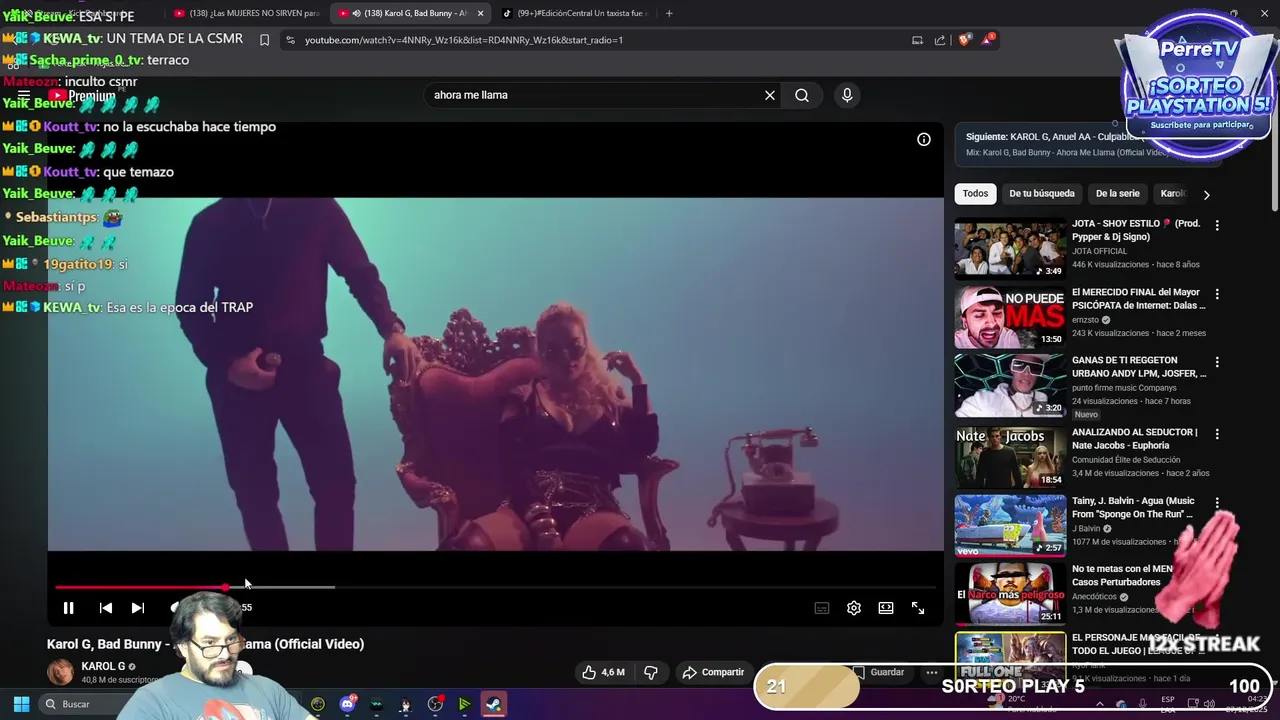Open Brave Rewards triangle icon
Screen dimensions: 1280x720
pyautogui.click(x=989, y=39)
